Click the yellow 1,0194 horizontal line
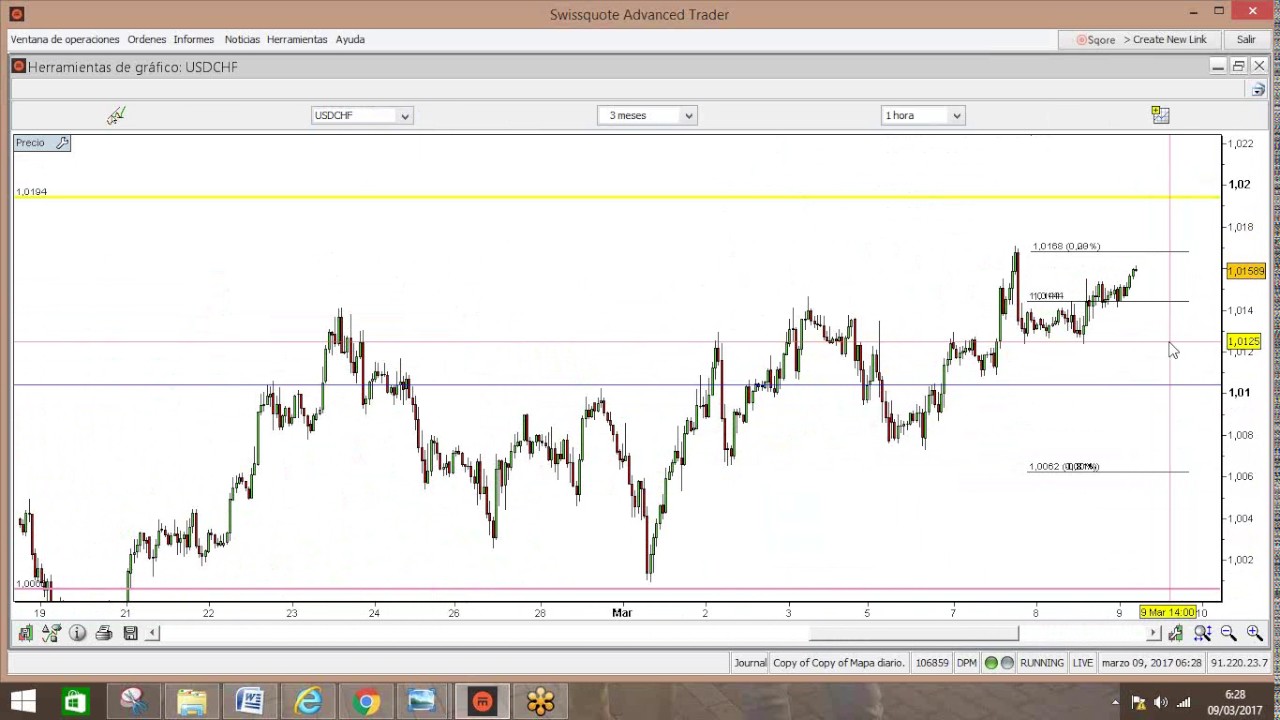This screenshot has width=1280, height=720. (616, 197)
